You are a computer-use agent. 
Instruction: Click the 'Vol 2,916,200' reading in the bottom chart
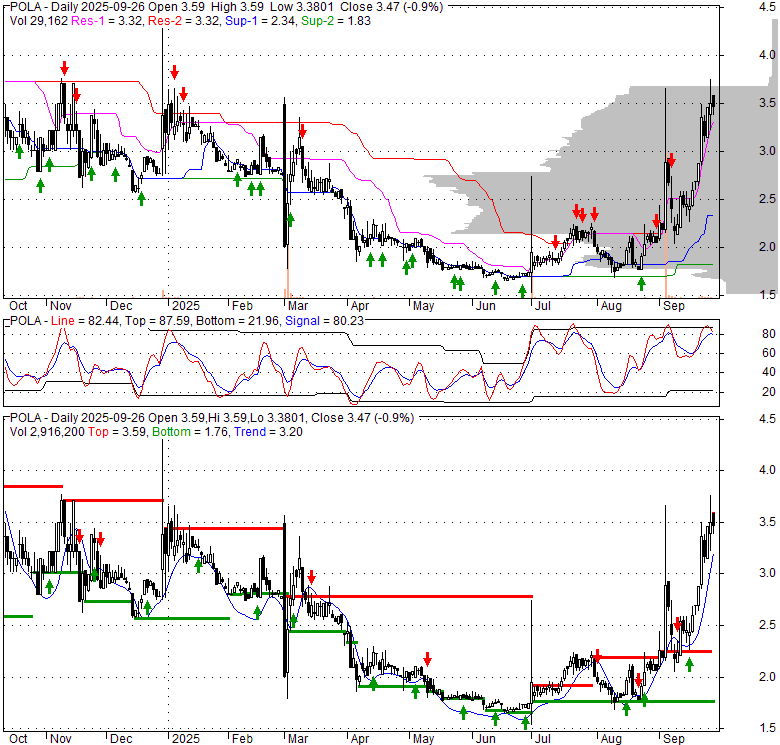click(x=47, y=432)
